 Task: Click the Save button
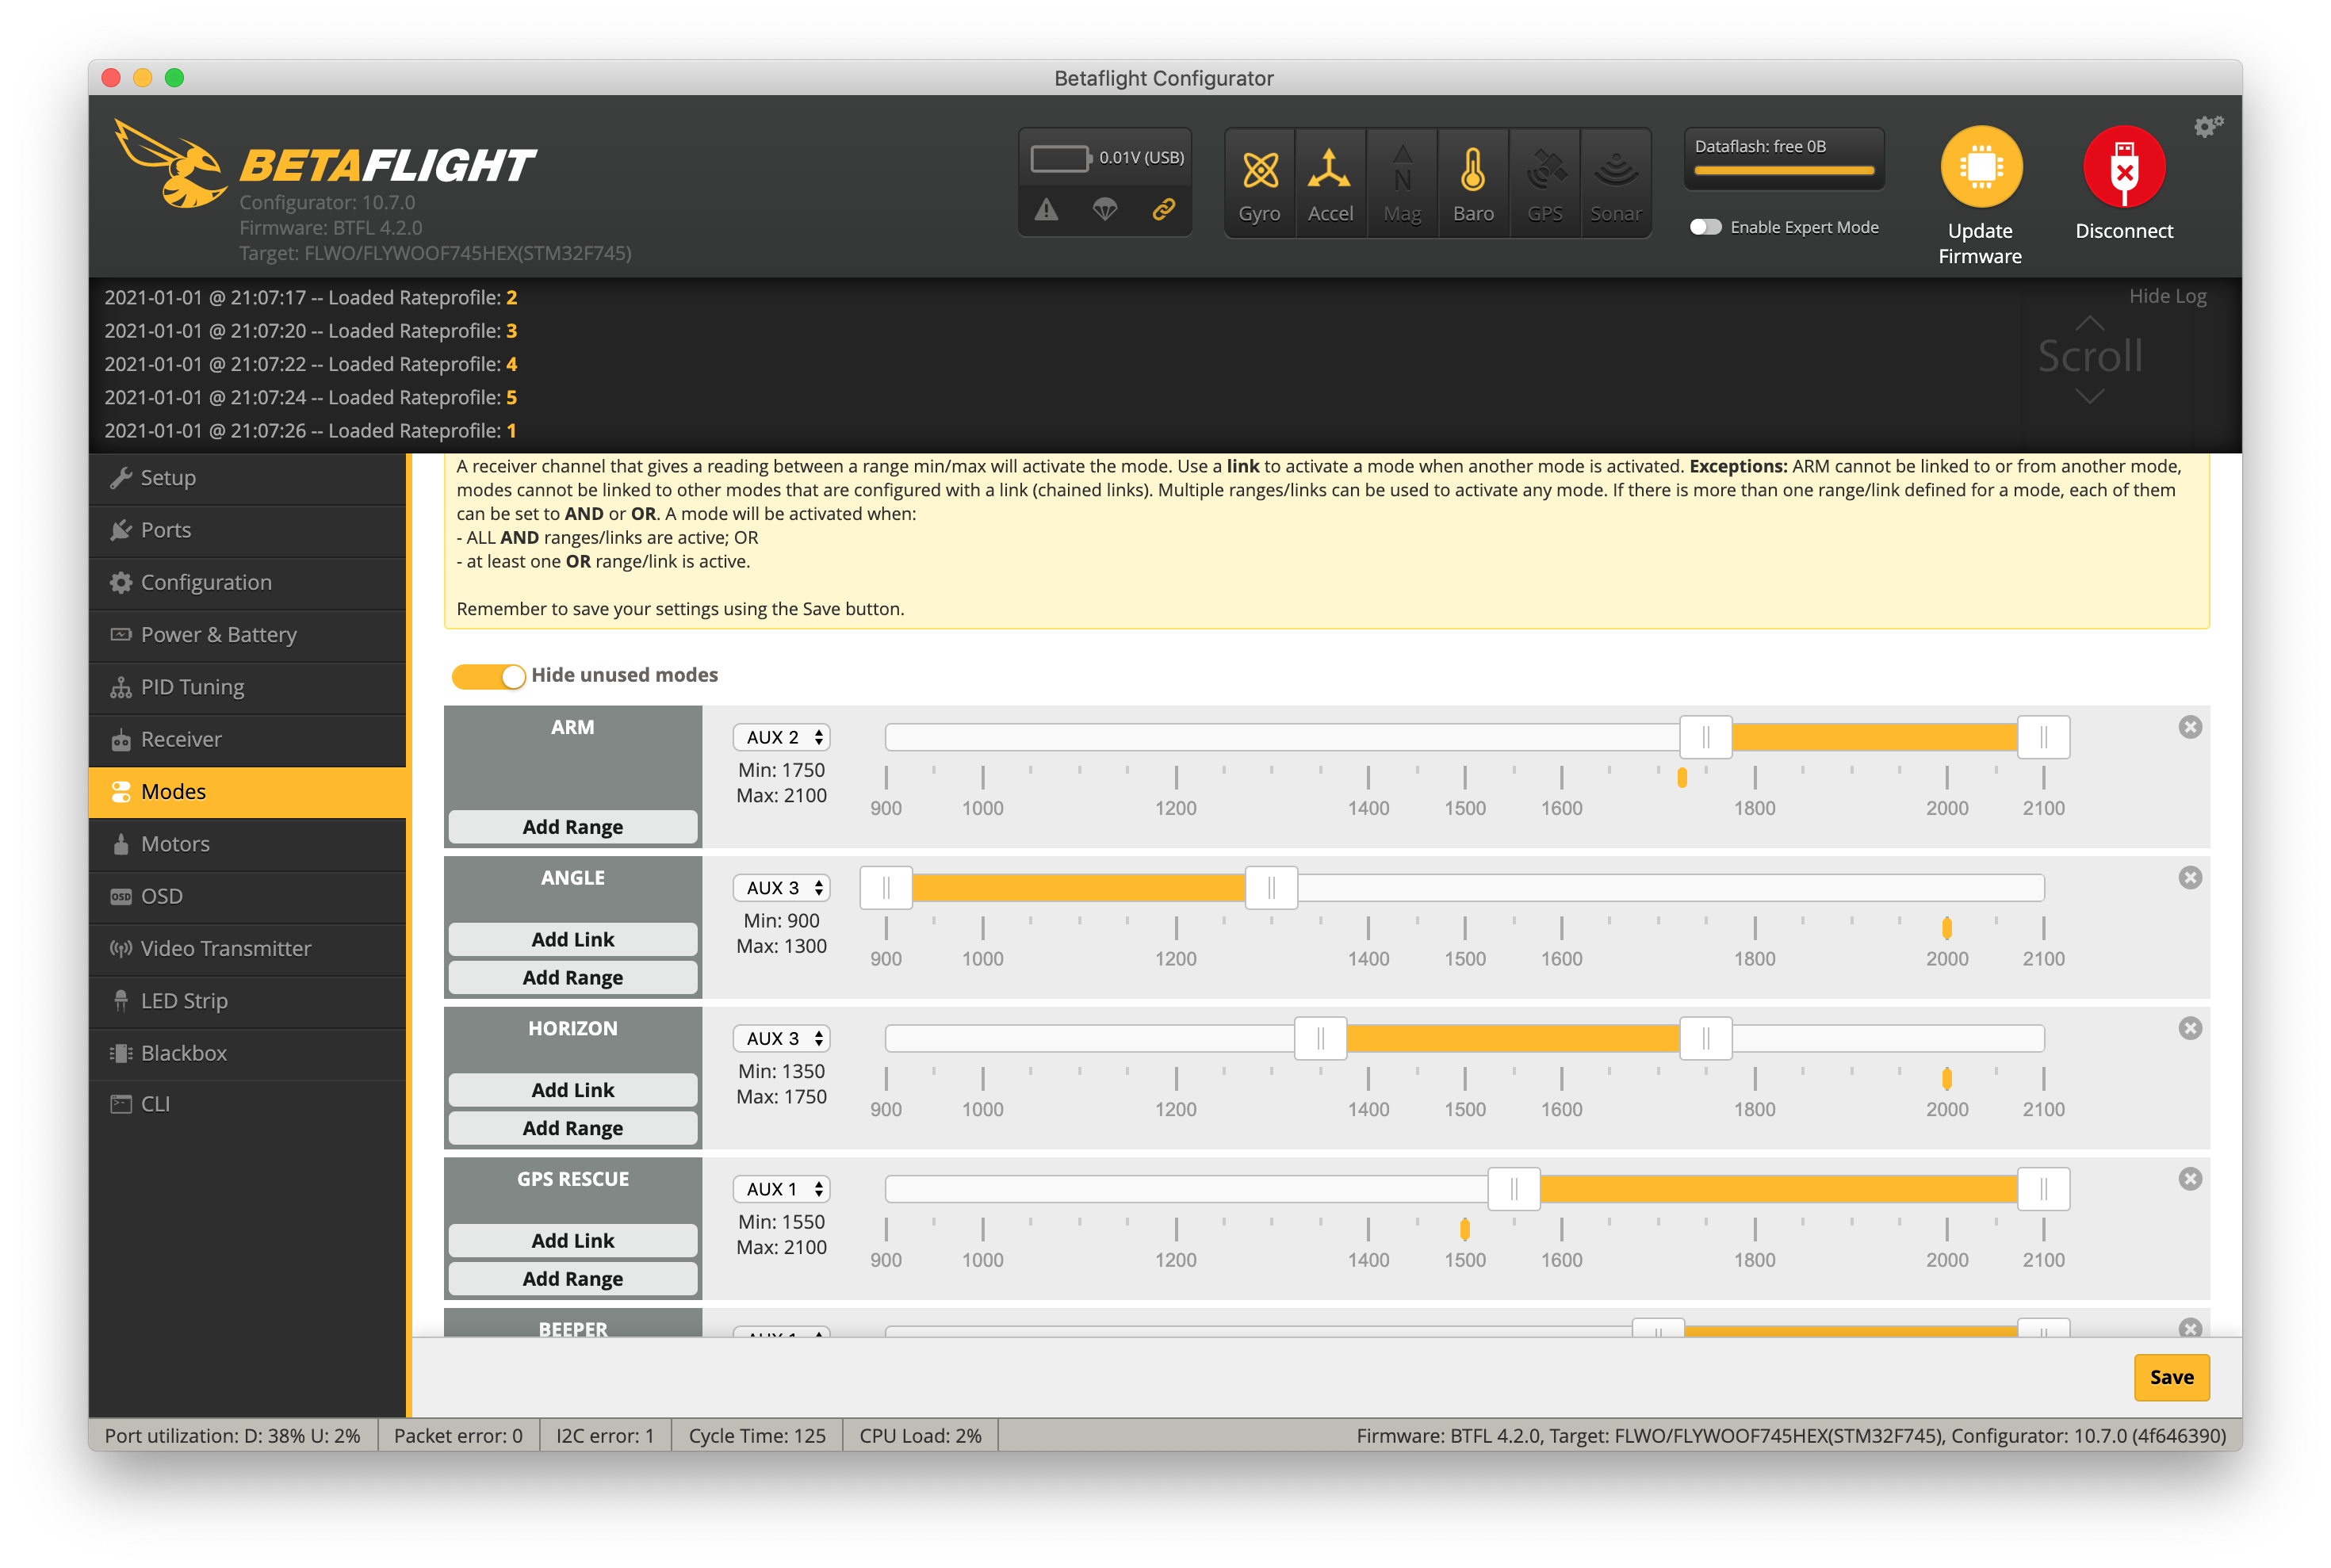2171,1377
